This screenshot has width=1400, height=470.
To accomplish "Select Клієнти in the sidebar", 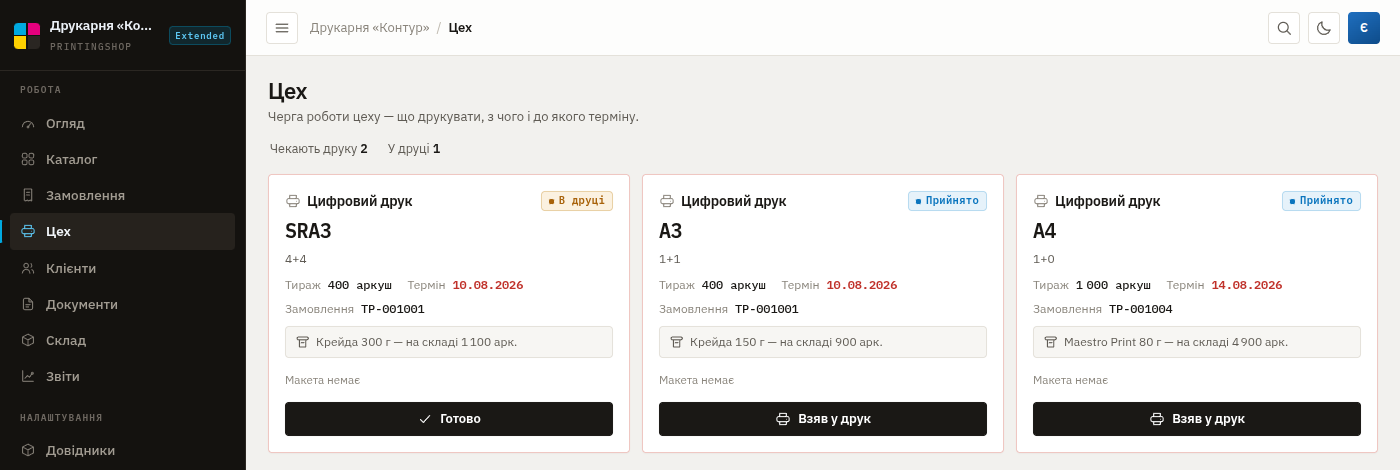I will coord(122,268).
